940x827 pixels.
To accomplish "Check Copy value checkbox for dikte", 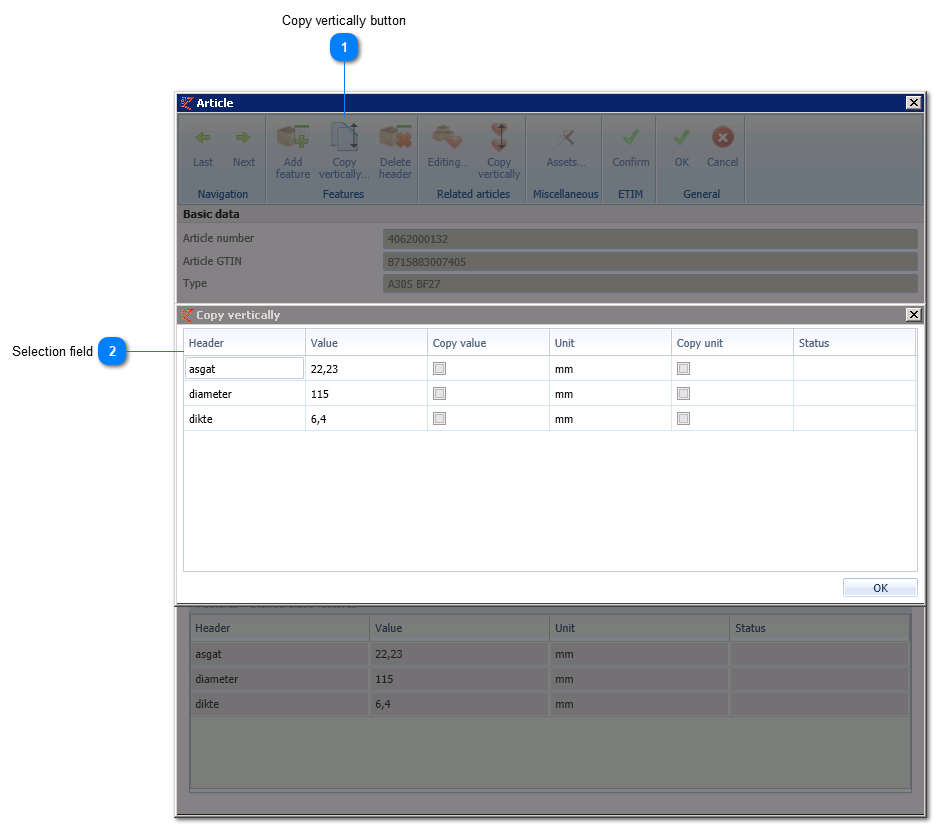I will point(439,419).
